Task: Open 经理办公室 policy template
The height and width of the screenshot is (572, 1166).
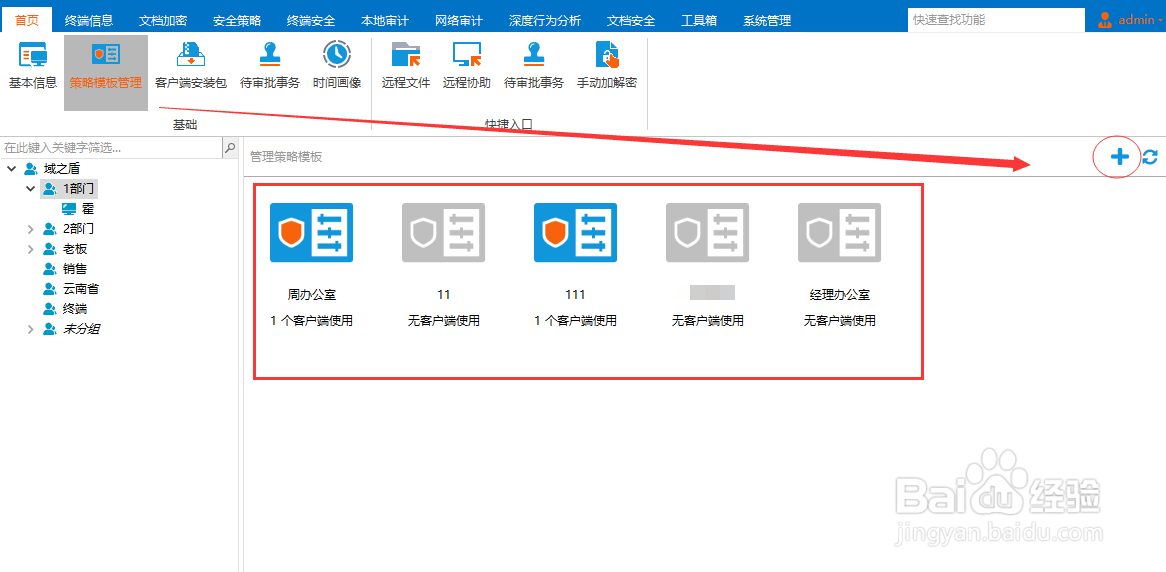Action: click(x=840, y=233)
